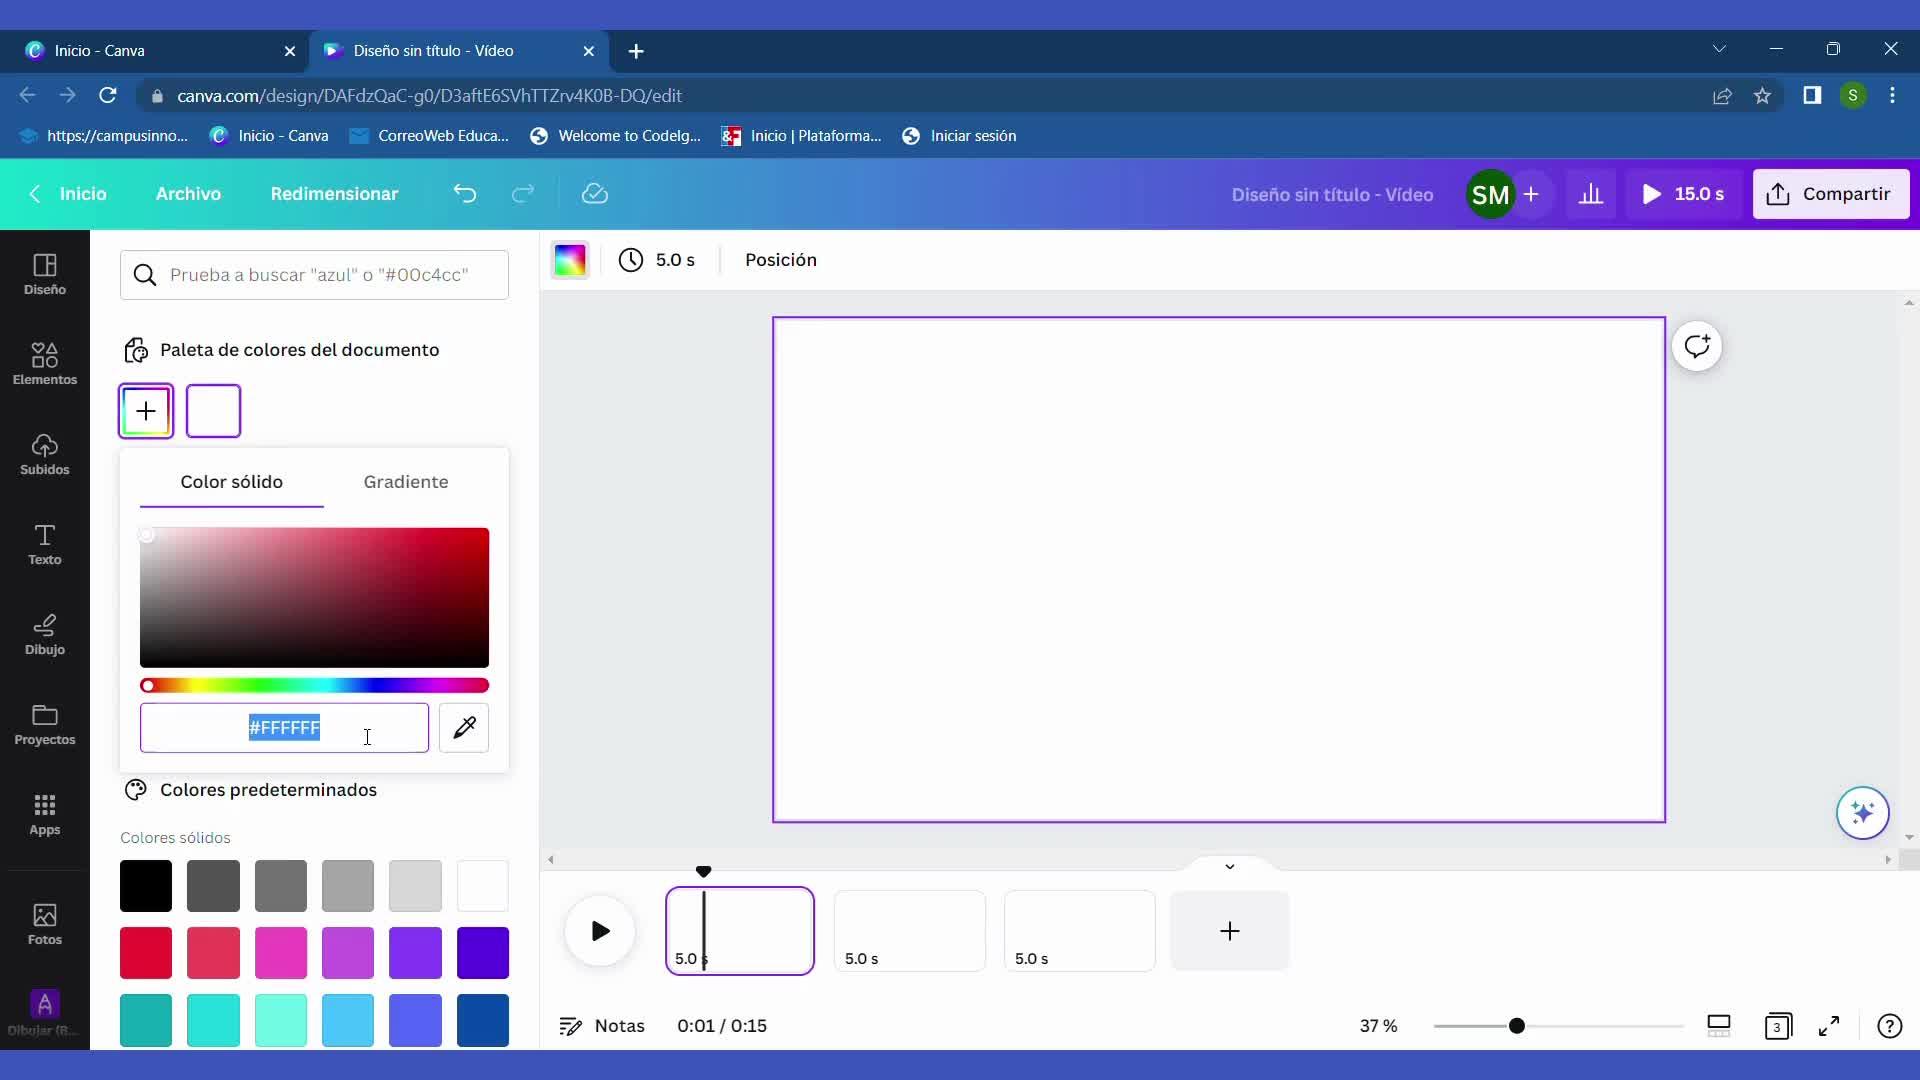Open the Dibujo drawing tool
Viewport: 1920px width, 1080px height.
click(44, 633)
